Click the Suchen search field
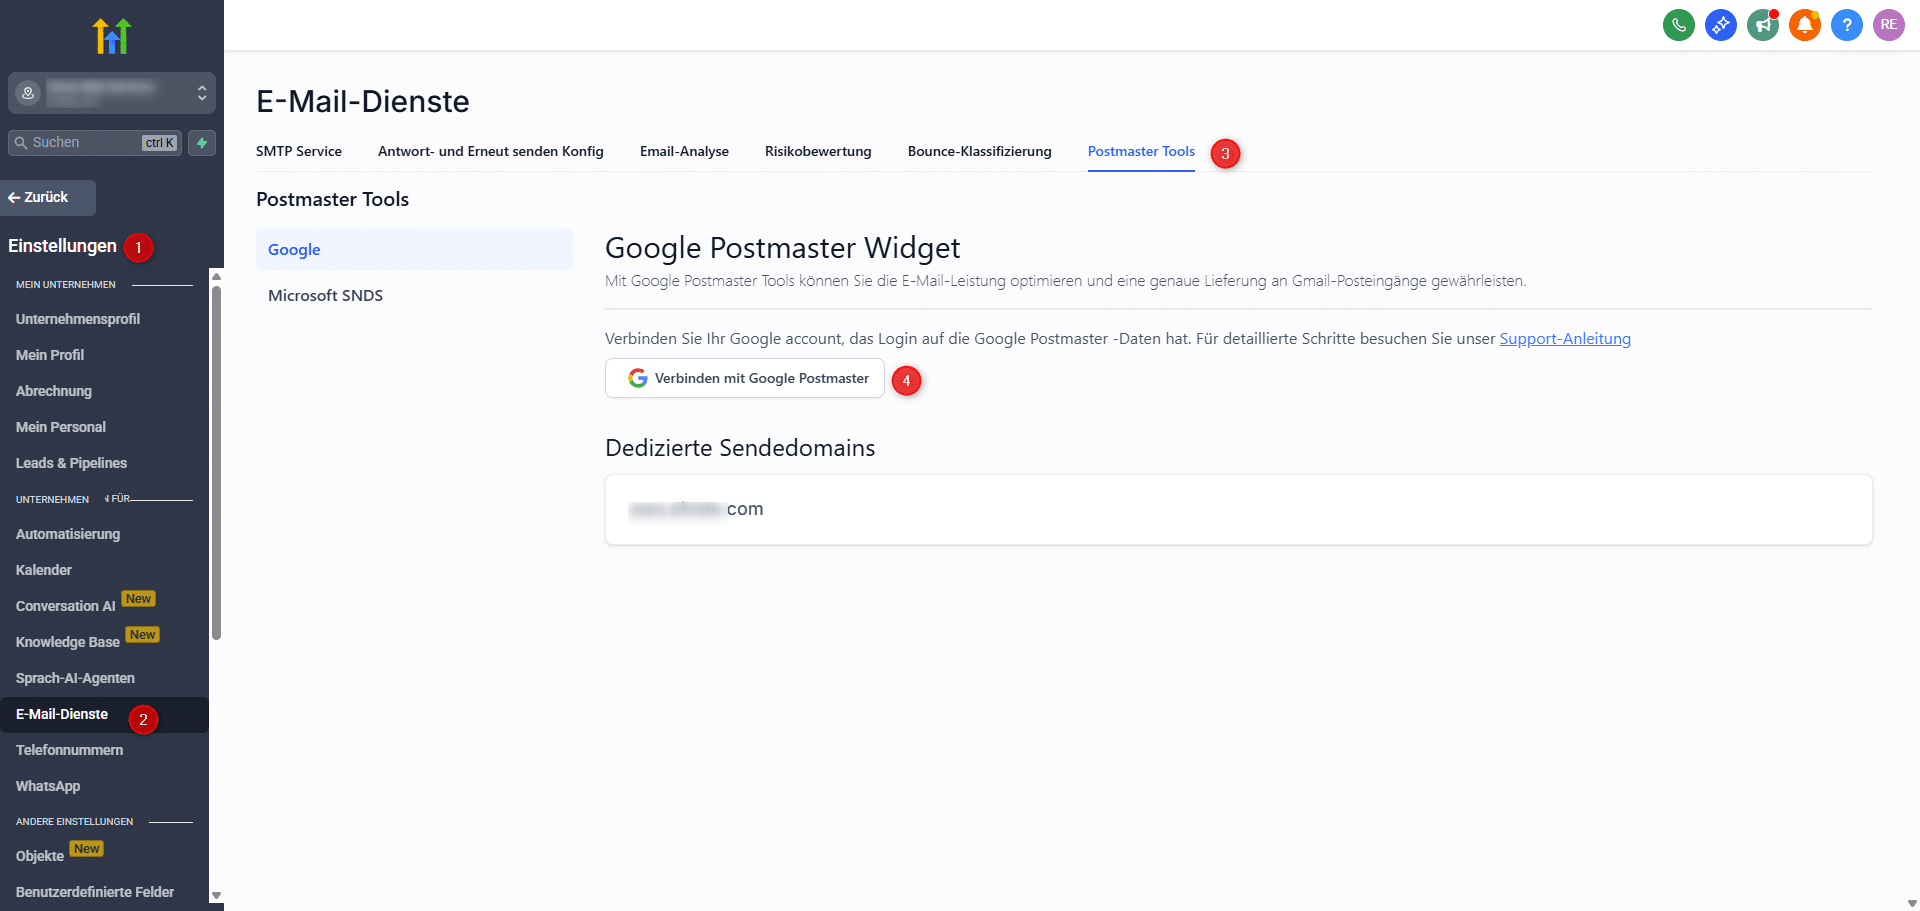This screenshot has width=1920, height=911. tap(95, 143)
